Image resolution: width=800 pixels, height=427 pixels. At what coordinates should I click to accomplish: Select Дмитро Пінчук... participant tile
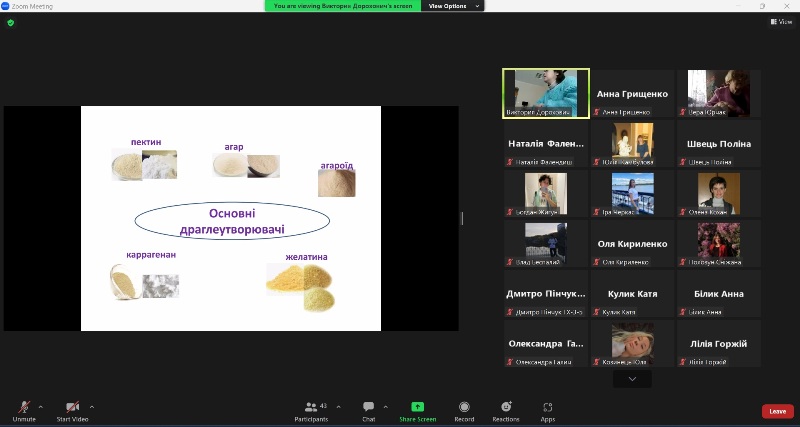click(546, 293)
